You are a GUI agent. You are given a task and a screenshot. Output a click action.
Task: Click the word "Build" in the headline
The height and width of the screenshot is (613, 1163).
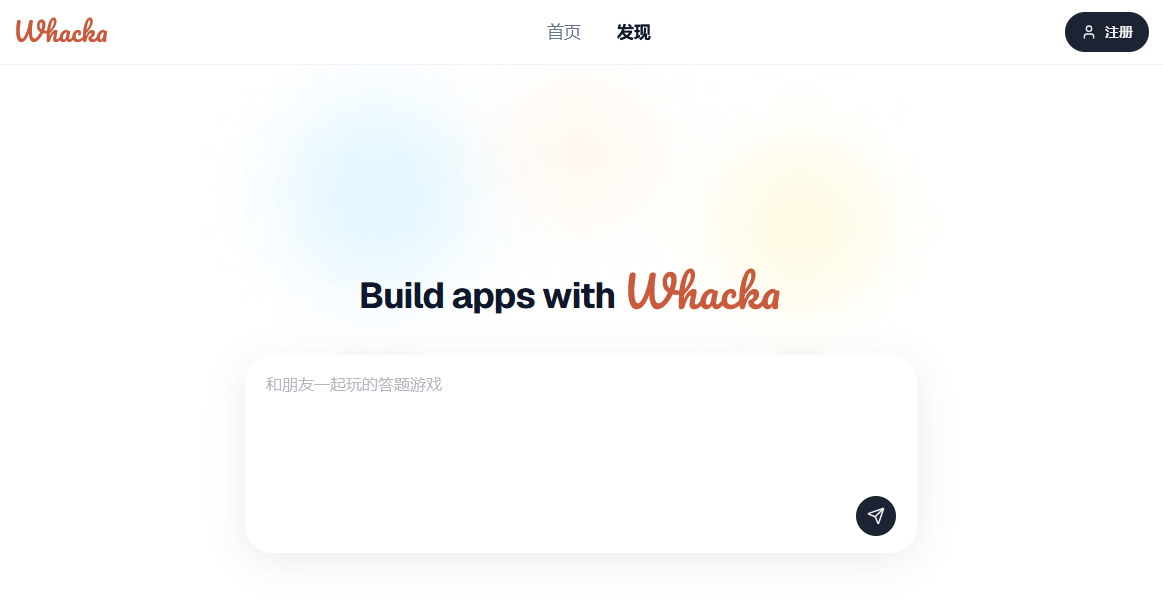(402, 295)
